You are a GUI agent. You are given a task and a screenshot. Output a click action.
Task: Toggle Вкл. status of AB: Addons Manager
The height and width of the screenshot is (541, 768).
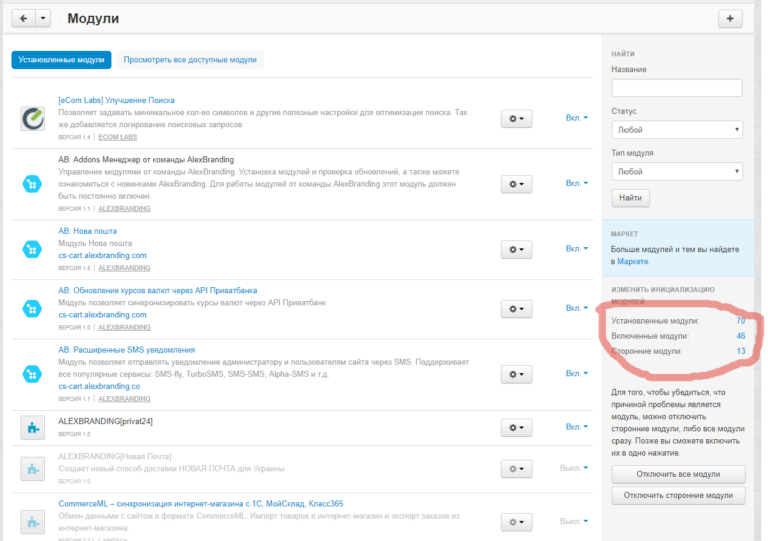576,183
